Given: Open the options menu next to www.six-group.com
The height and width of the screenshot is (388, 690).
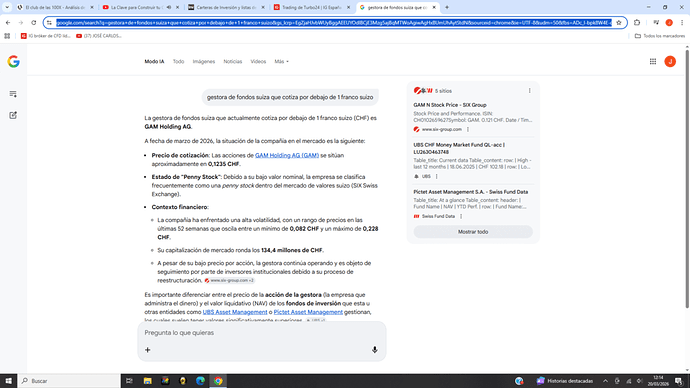Looking at the screenshot, I should click(x=468, y=129).
